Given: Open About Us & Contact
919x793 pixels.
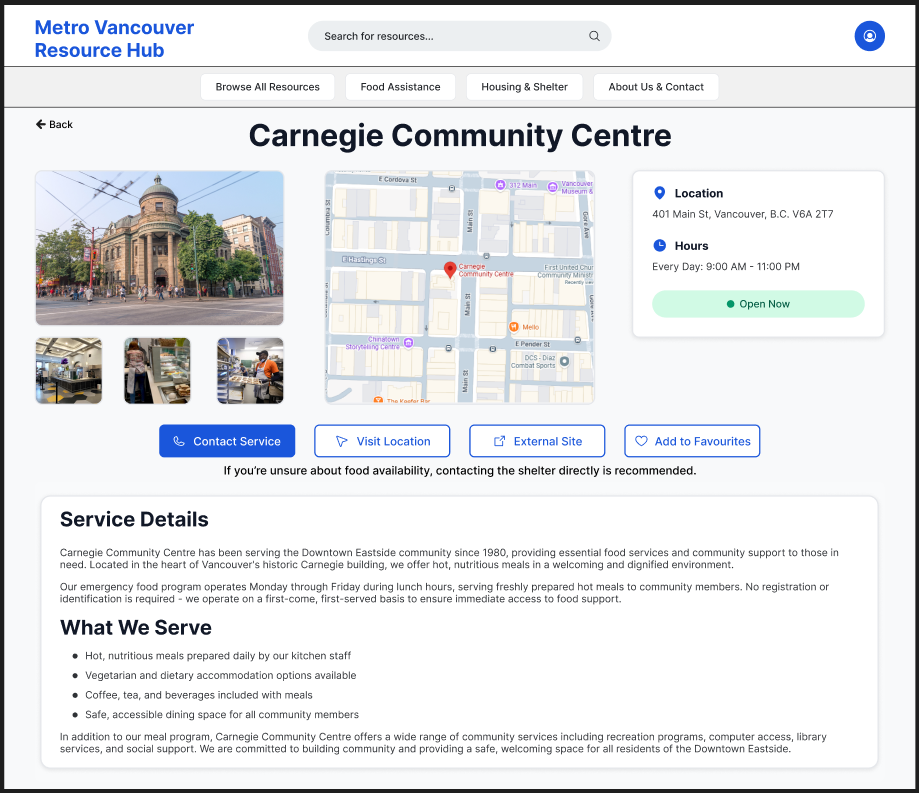Looking at the screenshot, I should tap(656, 87).
